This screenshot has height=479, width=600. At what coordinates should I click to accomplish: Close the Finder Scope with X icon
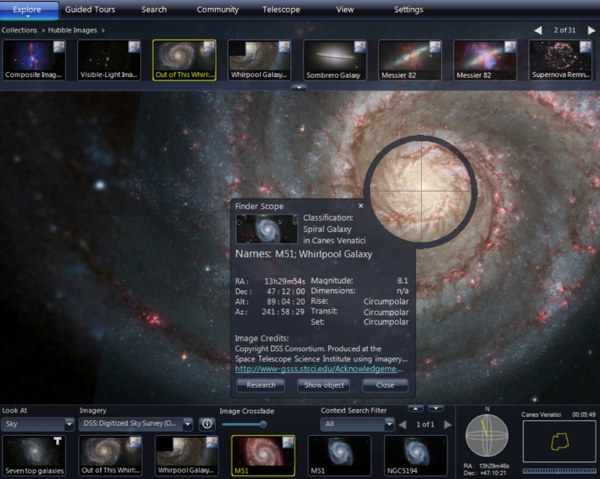point(361,205)
